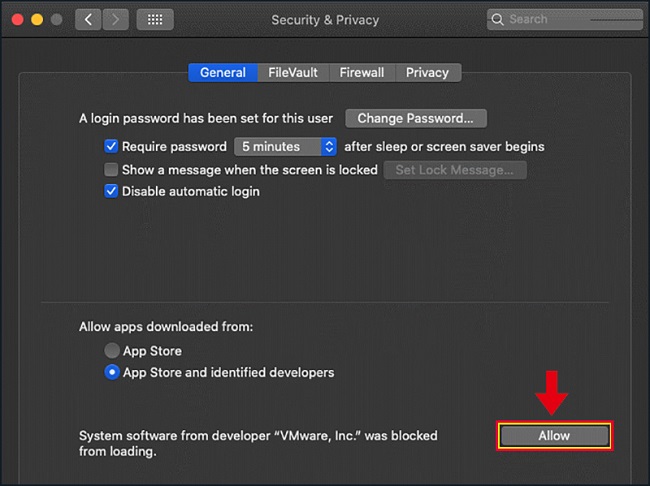650x486 pixels.
Task: Allow the blocked VMware system software
Action: click(553, 436)
